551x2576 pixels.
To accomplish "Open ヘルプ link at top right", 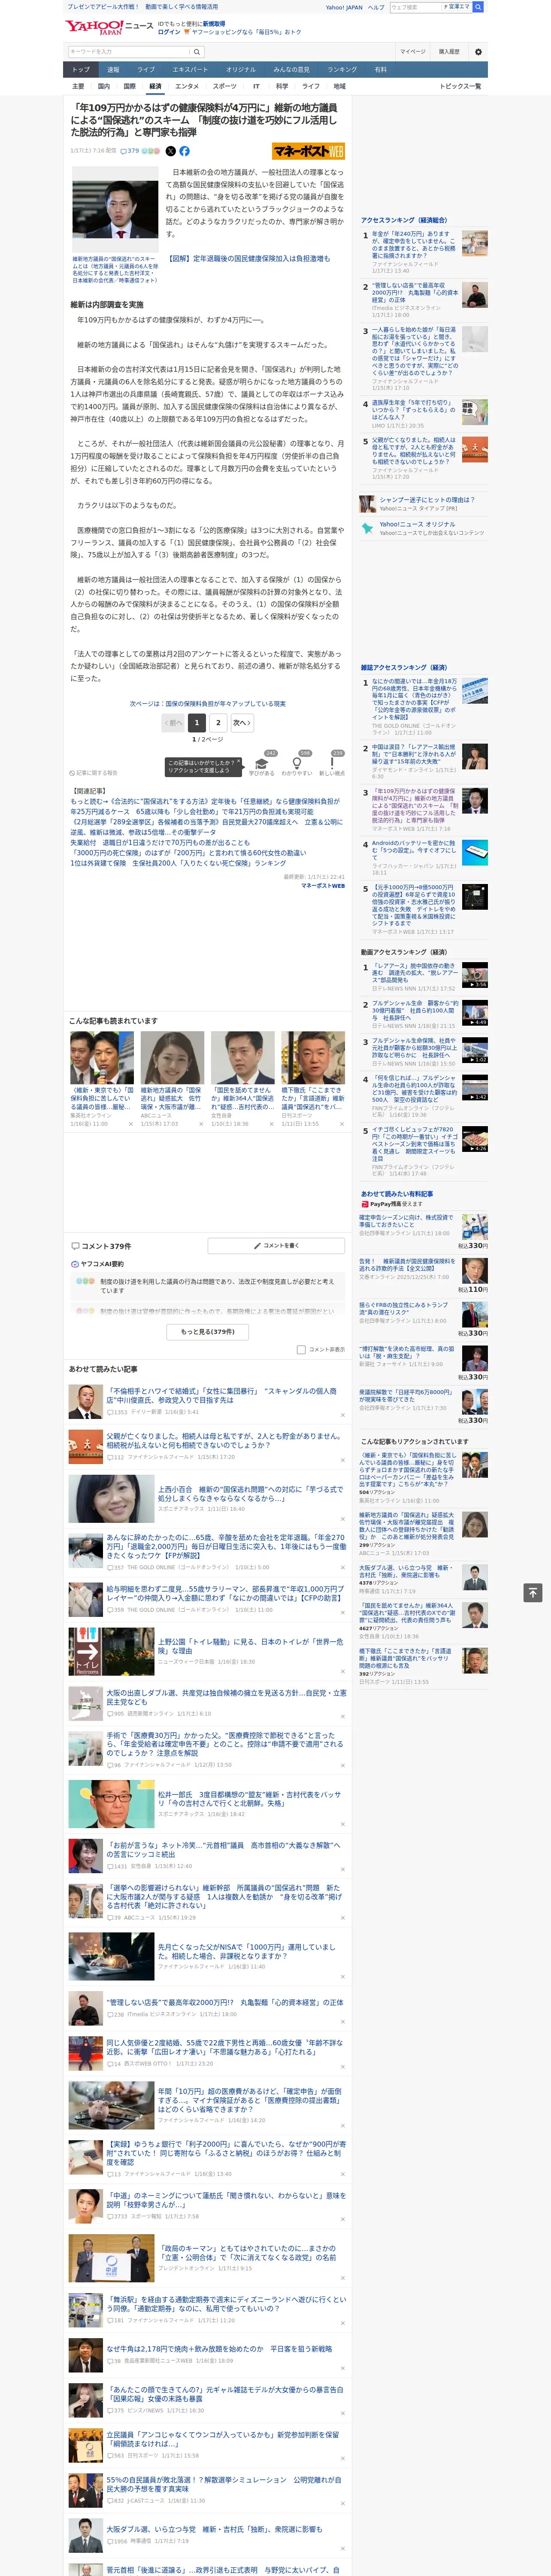I will tap(375, 7).
